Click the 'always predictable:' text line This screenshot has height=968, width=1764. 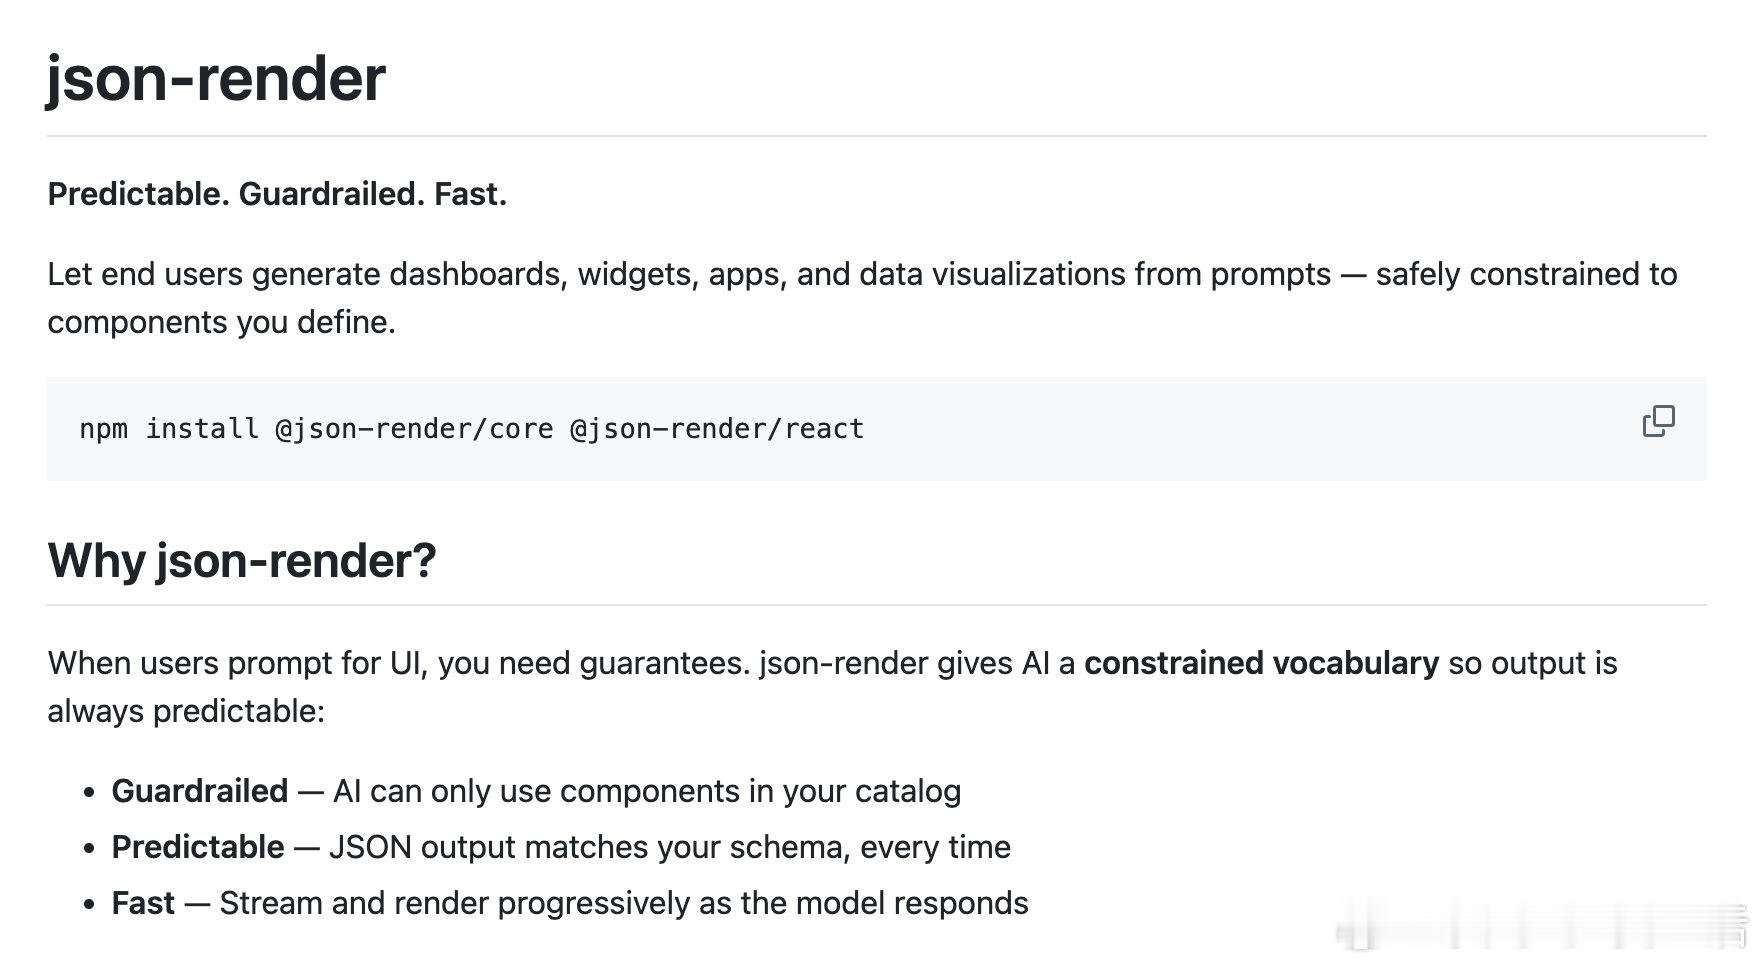(186, 711)
